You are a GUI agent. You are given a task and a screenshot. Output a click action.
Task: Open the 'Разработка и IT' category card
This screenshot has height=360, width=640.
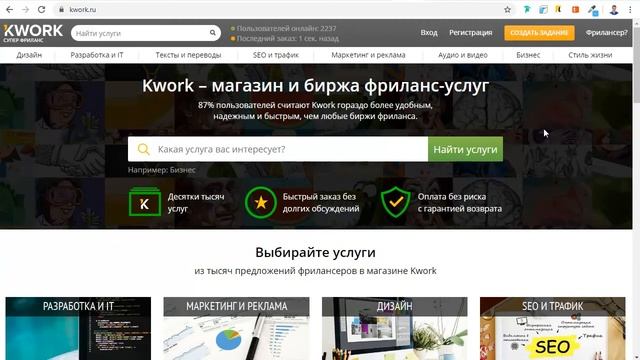click(78, 329)
